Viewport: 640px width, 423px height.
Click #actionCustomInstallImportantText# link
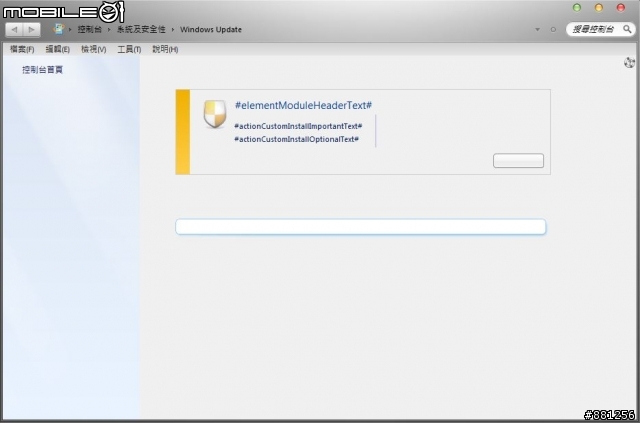pos(298,126)
